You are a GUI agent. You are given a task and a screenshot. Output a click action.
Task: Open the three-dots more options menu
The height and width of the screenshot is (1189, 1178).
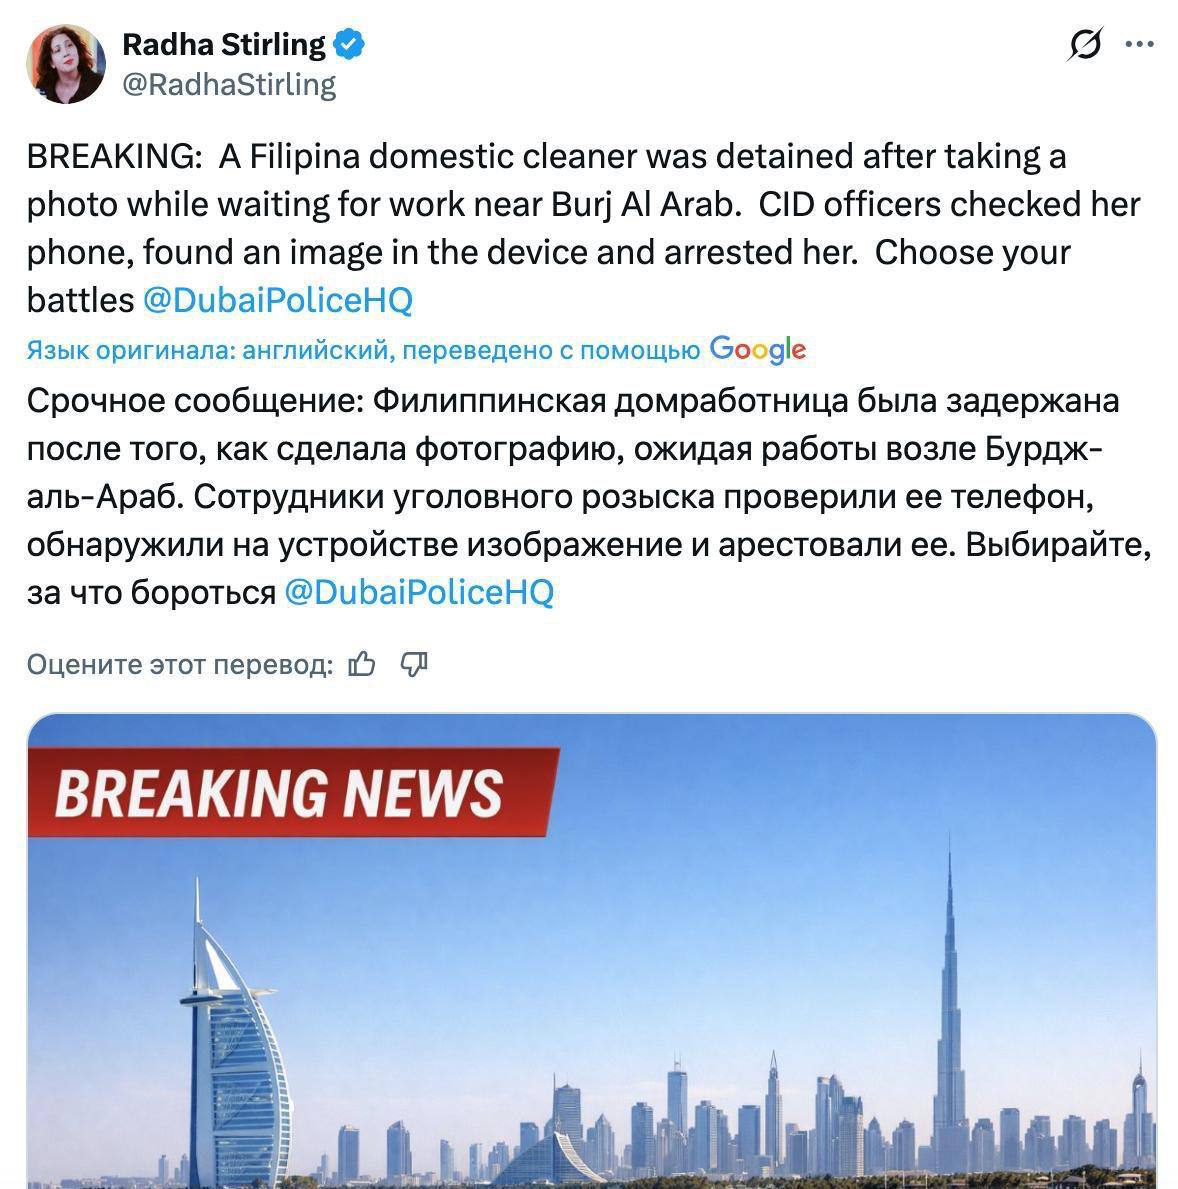(1139, 44)
